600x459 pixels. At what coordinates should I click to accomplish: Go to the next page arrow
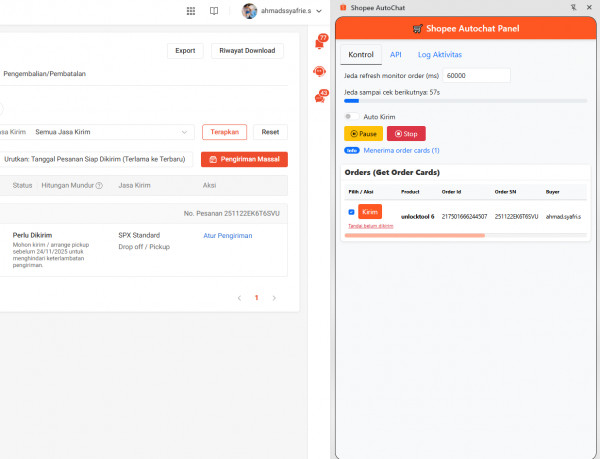pyautogui.click(x=274, y=298)
